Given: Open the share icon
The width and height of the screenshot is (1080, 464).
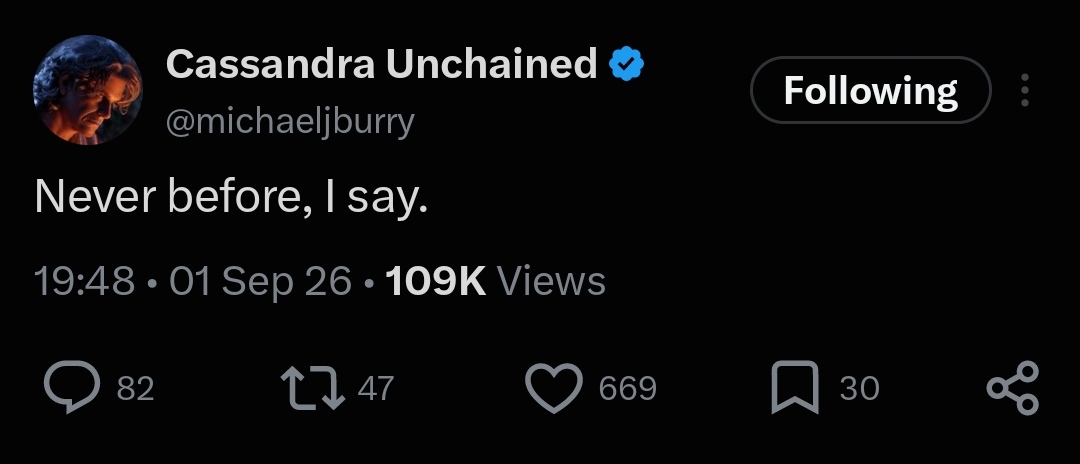Looking at the screenshot, I should tap(1012, 388).
